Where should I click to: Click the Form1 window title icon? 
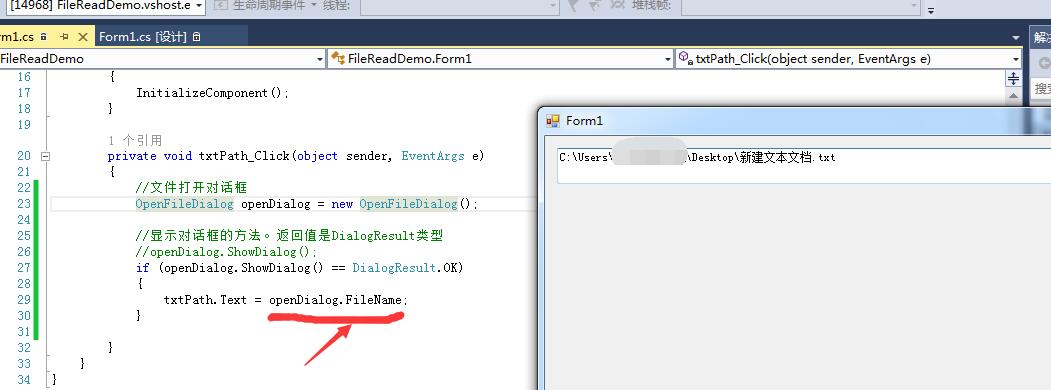click(x=552, y=121)
